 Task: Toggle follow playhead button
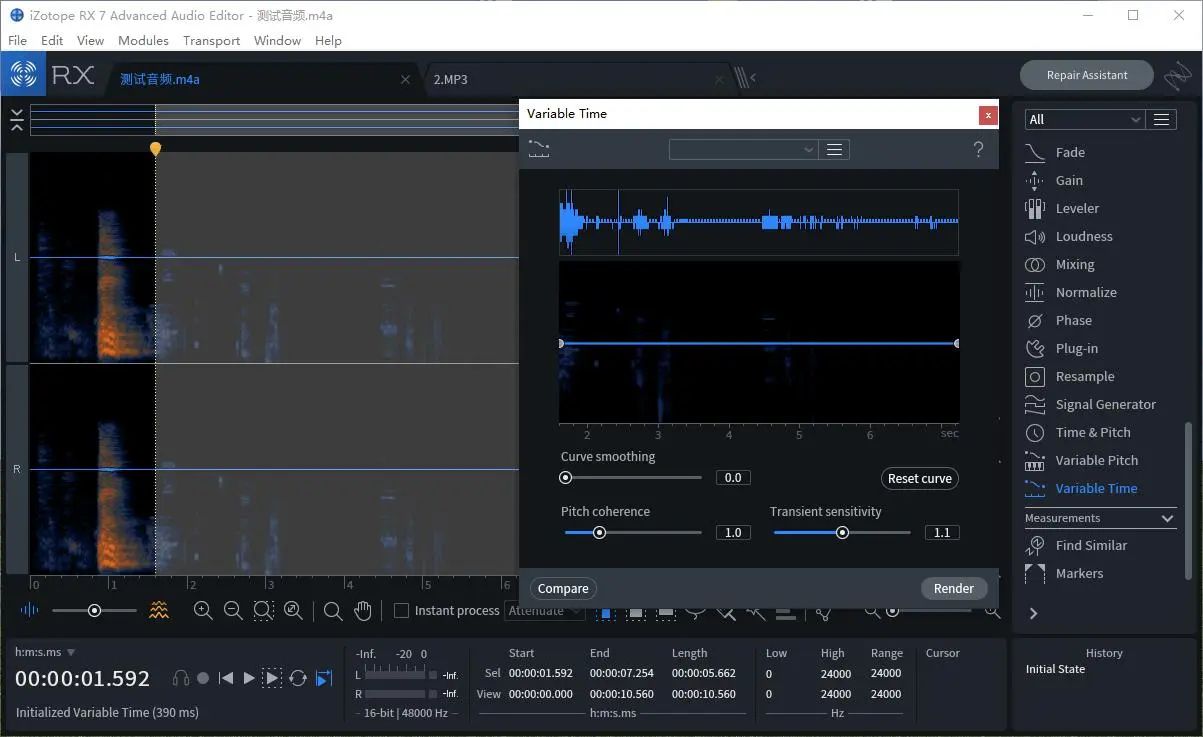324,678
